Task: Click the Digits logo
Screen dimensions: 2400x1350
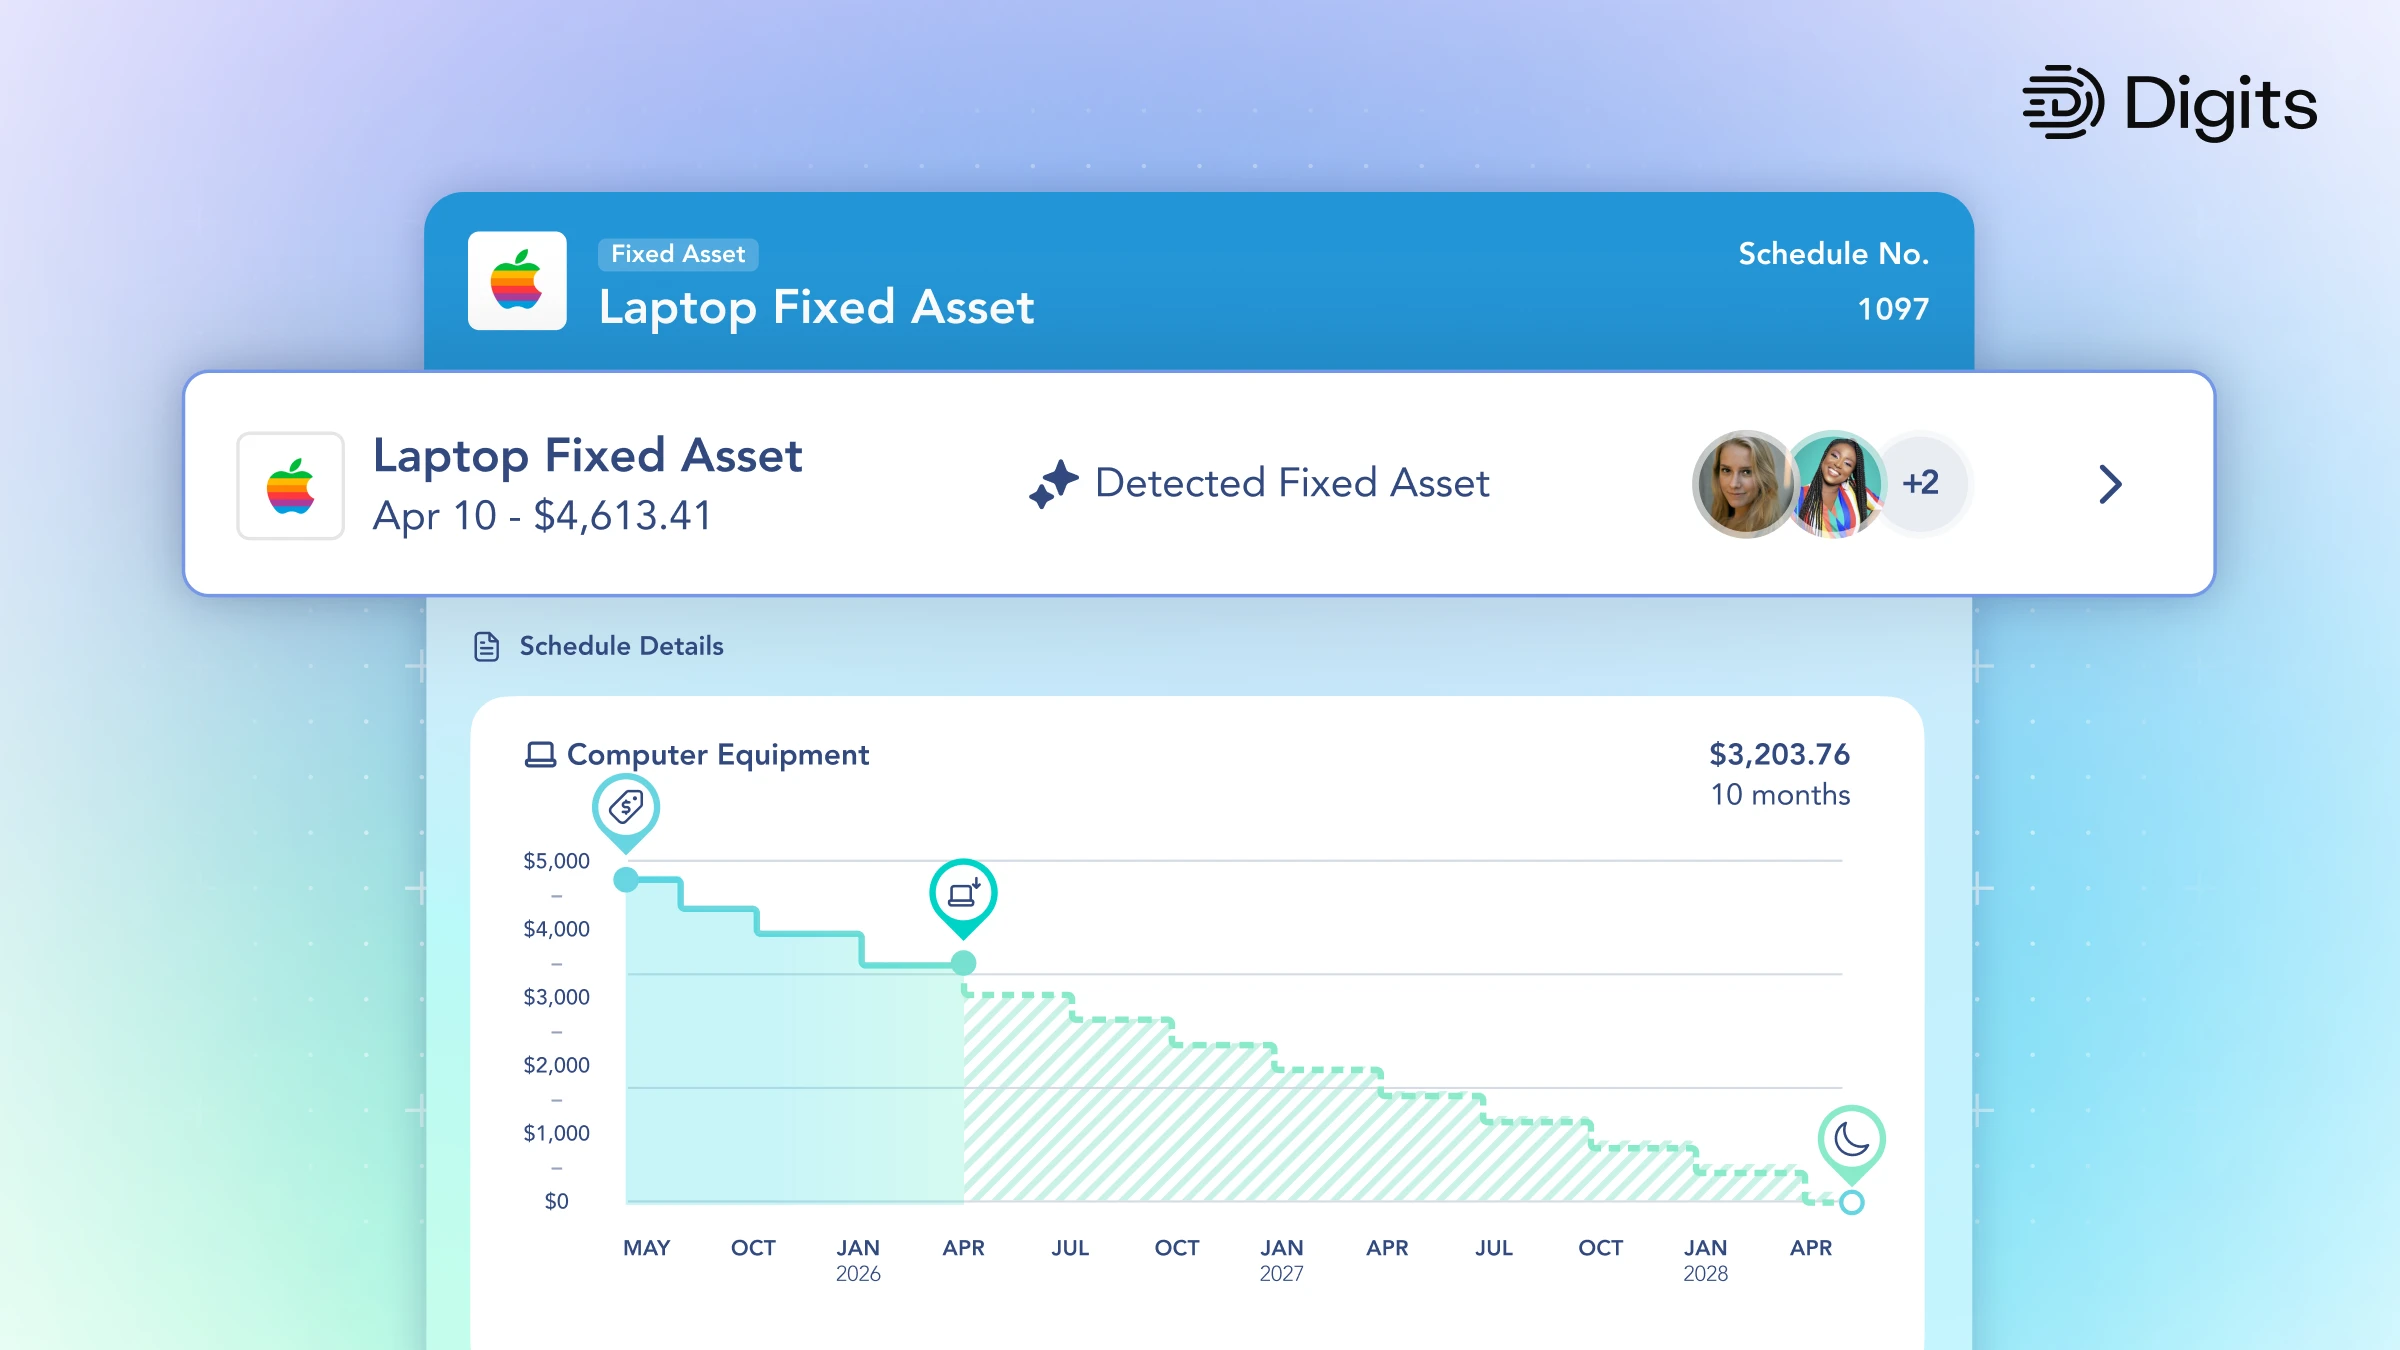Action: 2169,103
